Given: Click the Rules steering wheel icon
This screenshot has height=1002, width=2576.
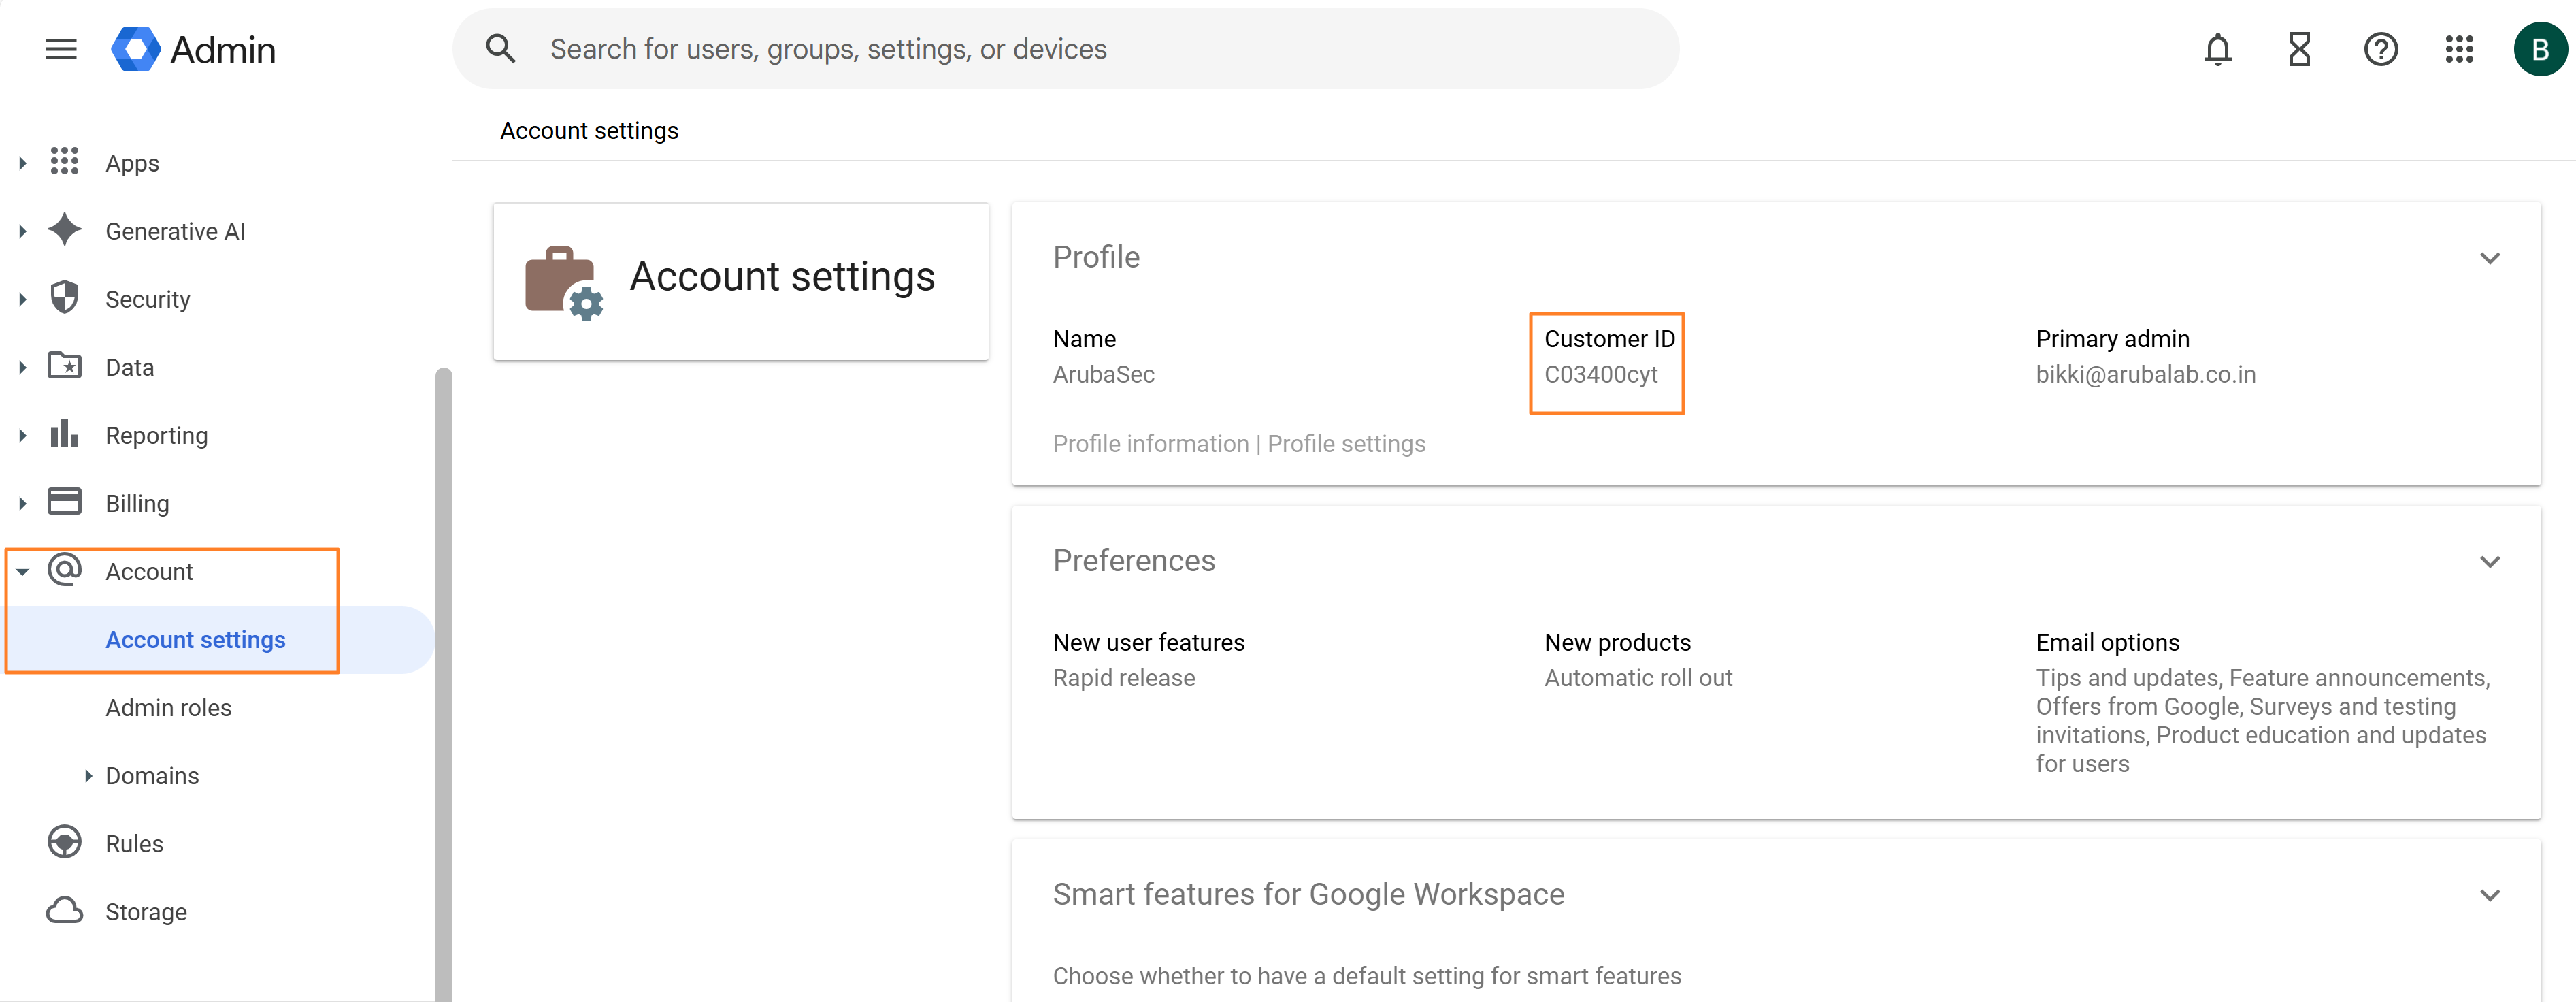Looking at the screenshot, I should click(65, 843).
